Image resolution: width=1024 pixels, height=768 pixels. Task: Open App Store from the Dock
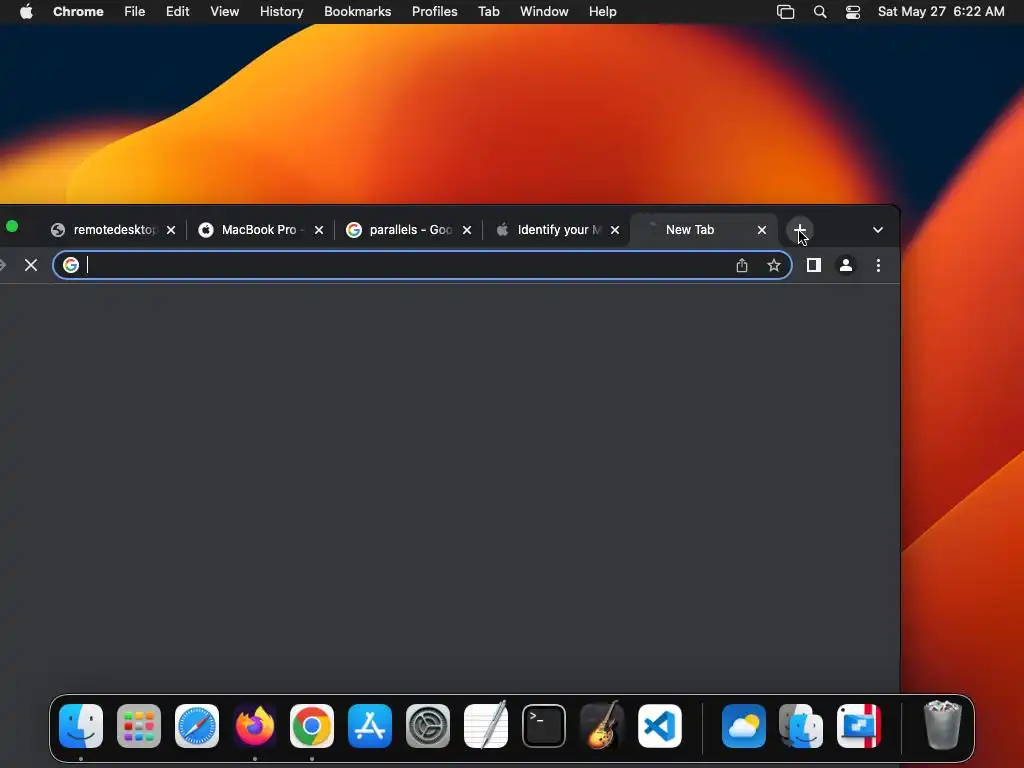tap(370, 726)
